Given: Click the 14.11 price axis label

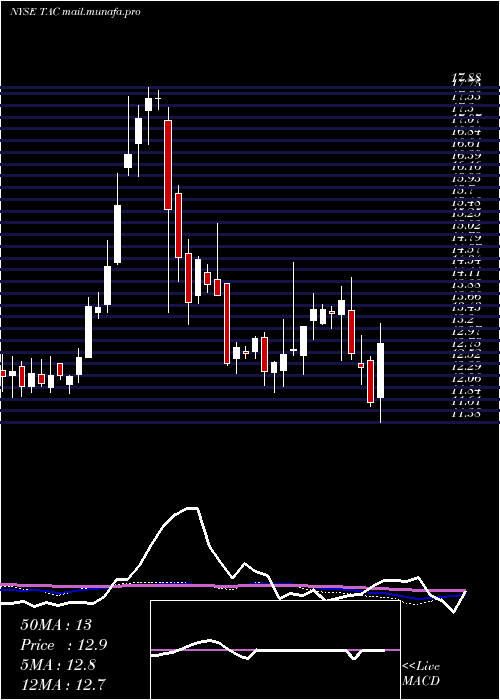Looking at the screenshot, I should (x=466, y=273).
